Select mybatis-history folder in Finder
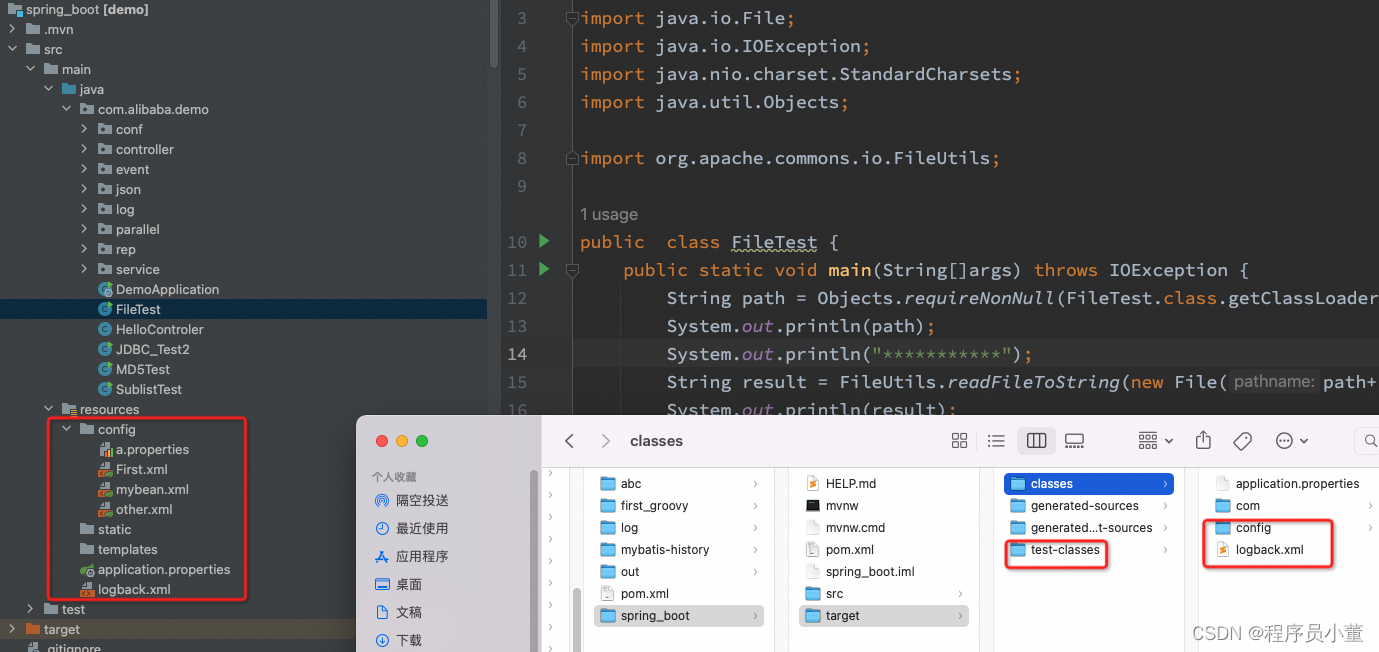1379x652 pixels. click(x=679, y=549)
